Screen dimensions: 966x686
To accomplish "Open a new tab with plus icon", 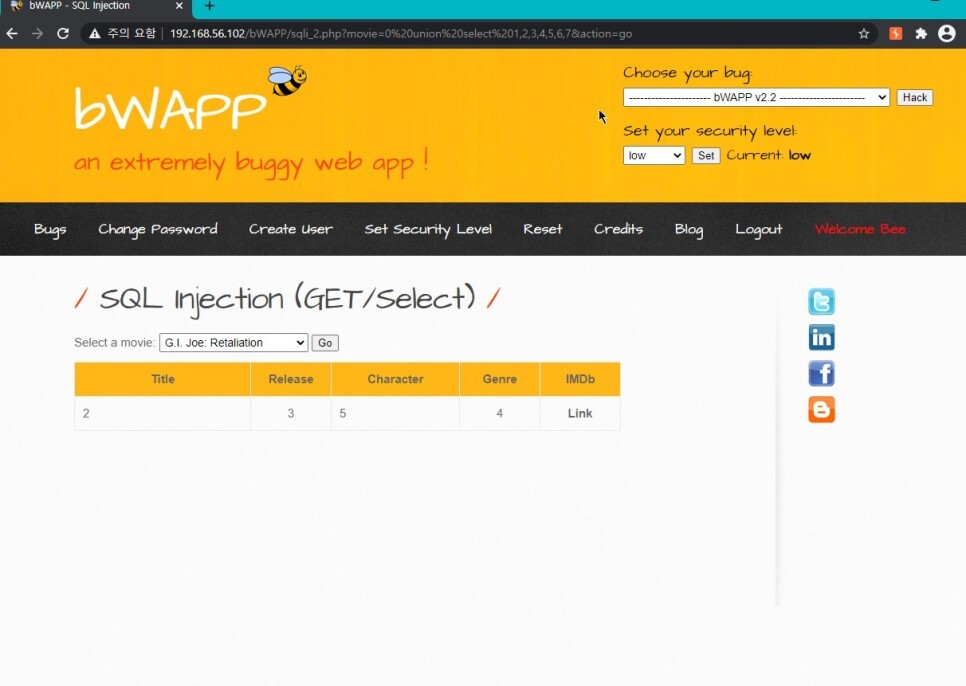I will tap(209, 6).
